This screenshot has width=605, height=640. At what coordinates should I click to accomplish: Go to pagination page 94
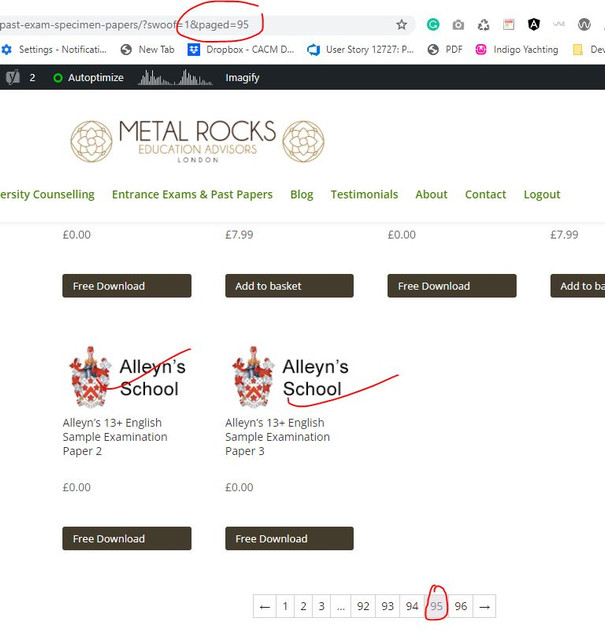[x=412, y=606]
